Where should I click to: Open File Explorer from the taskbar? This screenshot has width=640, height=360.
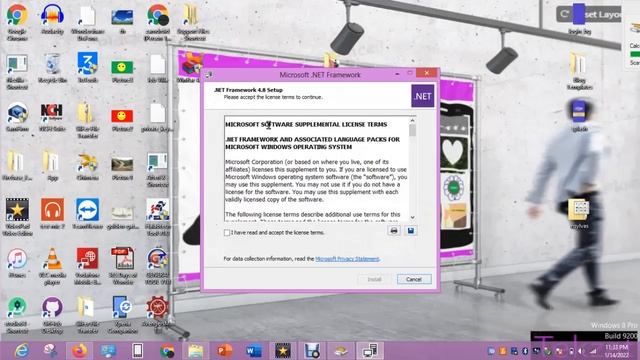(x=196, y=351)
